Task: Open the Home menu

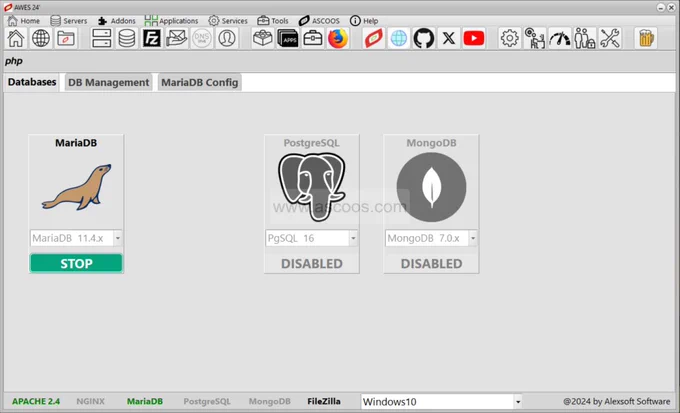Action: click(24, 20)
